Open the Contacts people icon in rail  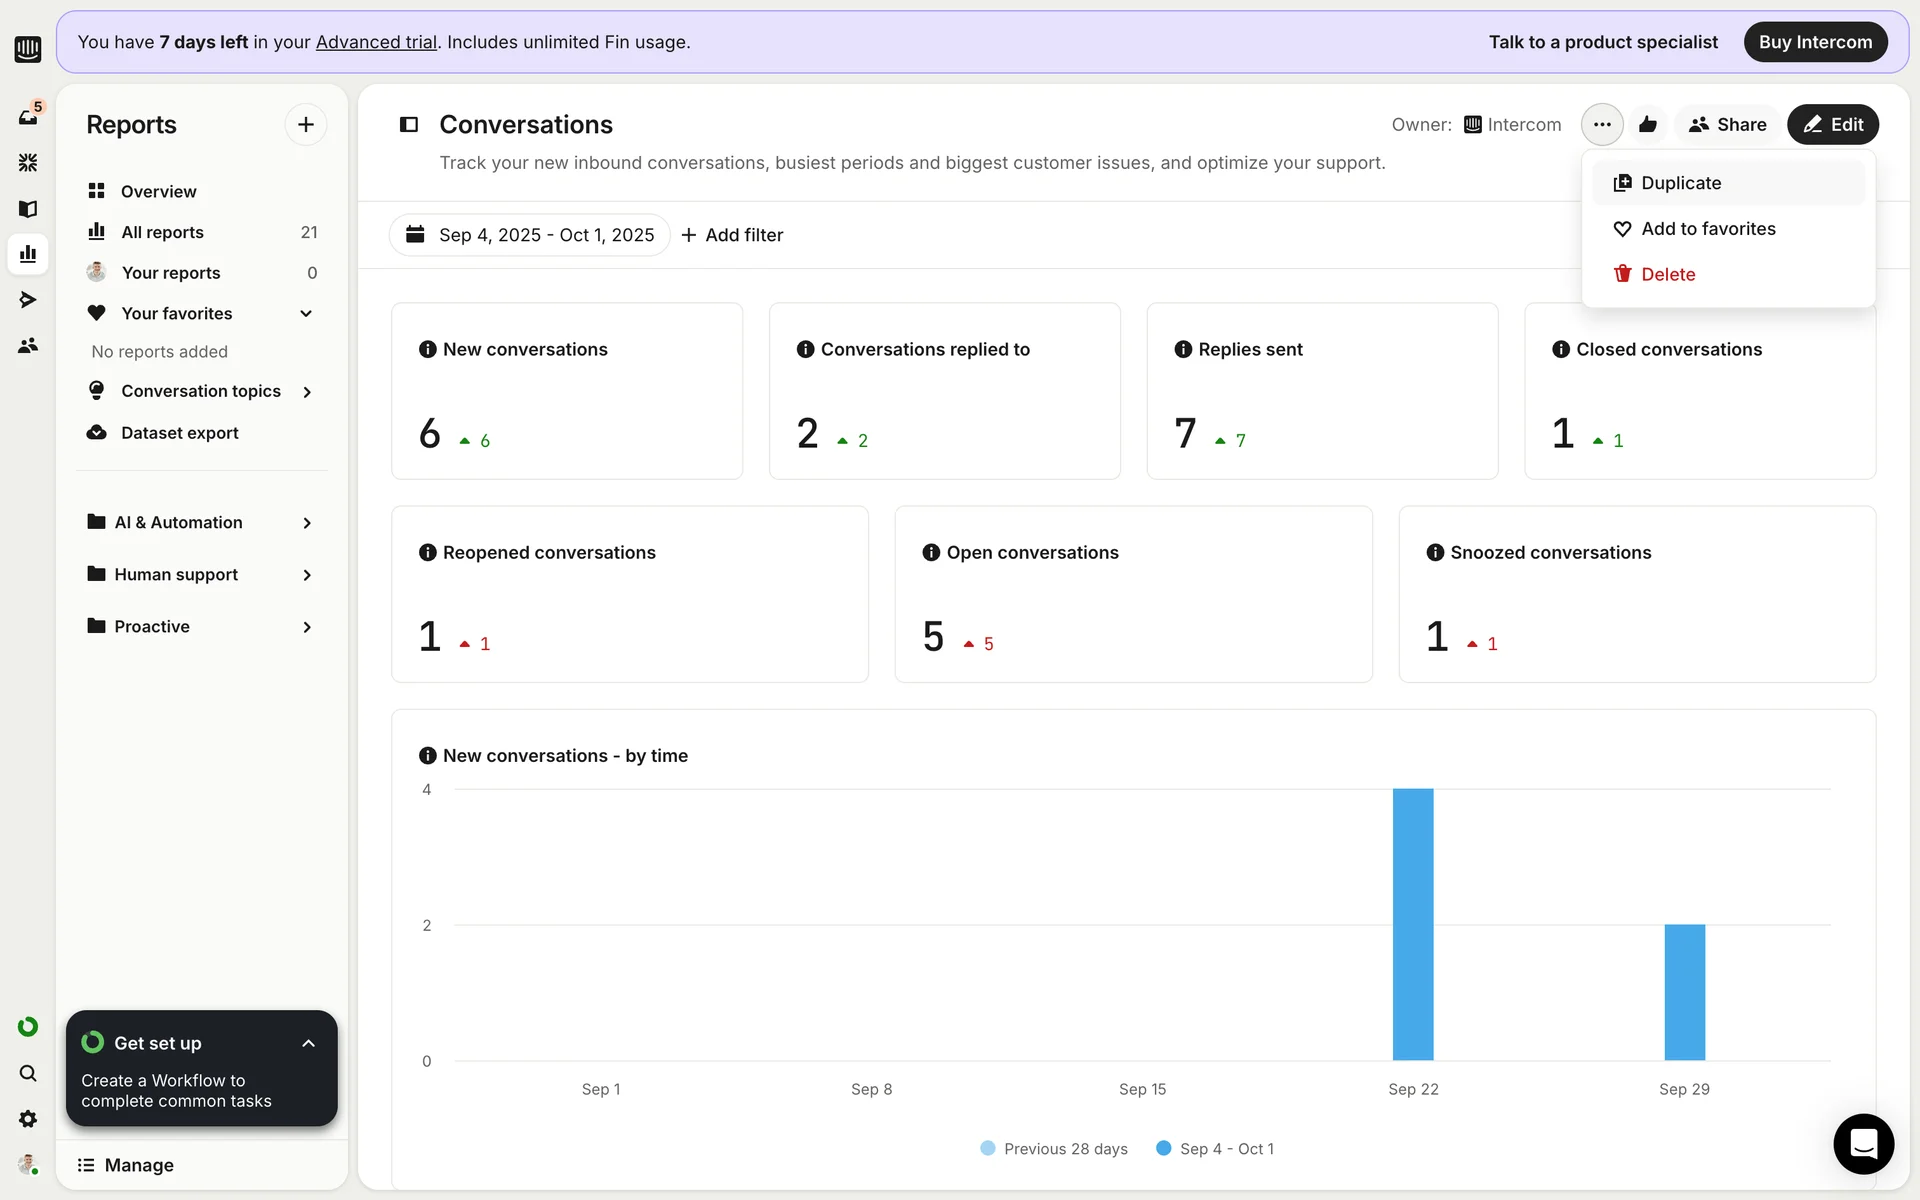28,345
